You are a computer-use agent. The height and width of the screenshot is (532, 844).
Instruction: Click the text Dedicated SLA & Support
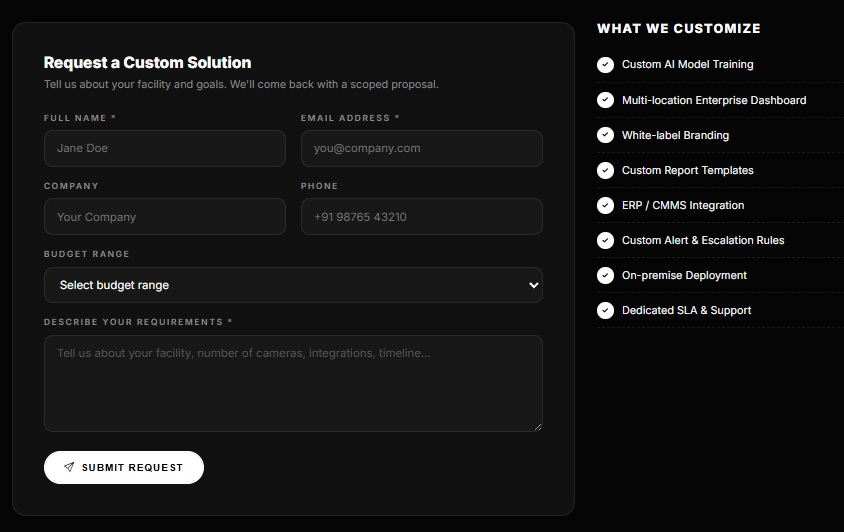pos(686,310)
